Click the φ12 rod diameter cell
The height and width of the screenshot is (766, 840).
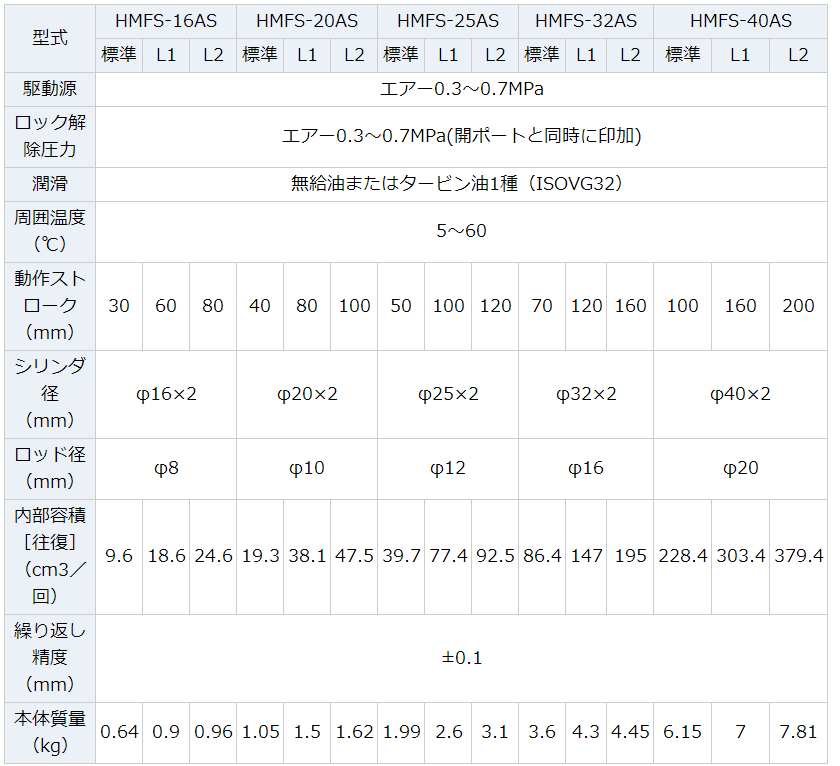[448, 469]
